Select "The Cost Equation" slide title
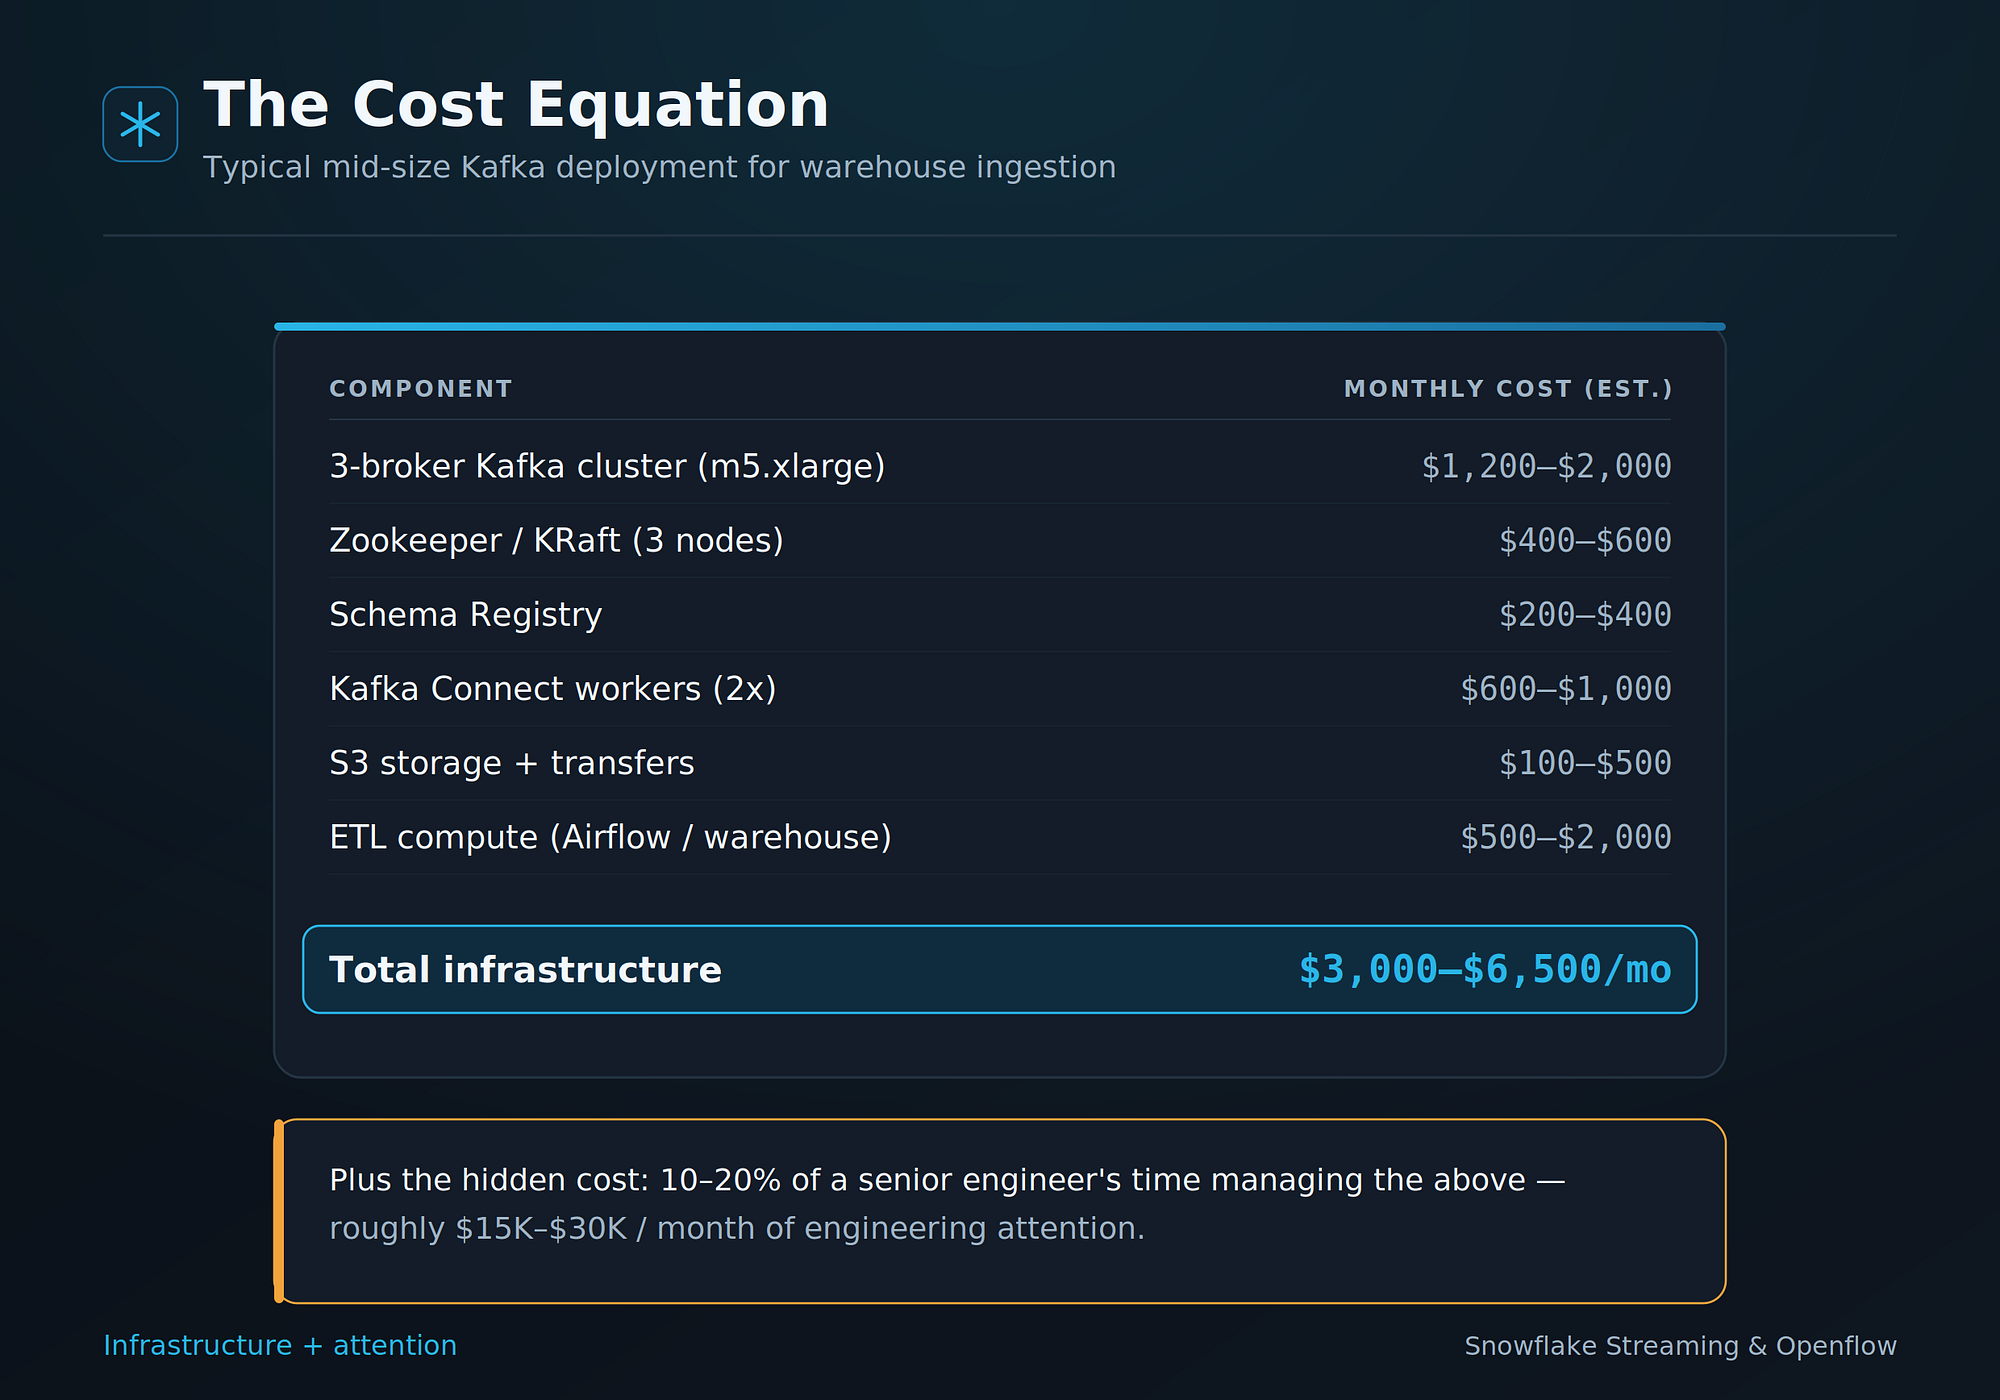2000x1400 pixels. (x=516, y=105)
